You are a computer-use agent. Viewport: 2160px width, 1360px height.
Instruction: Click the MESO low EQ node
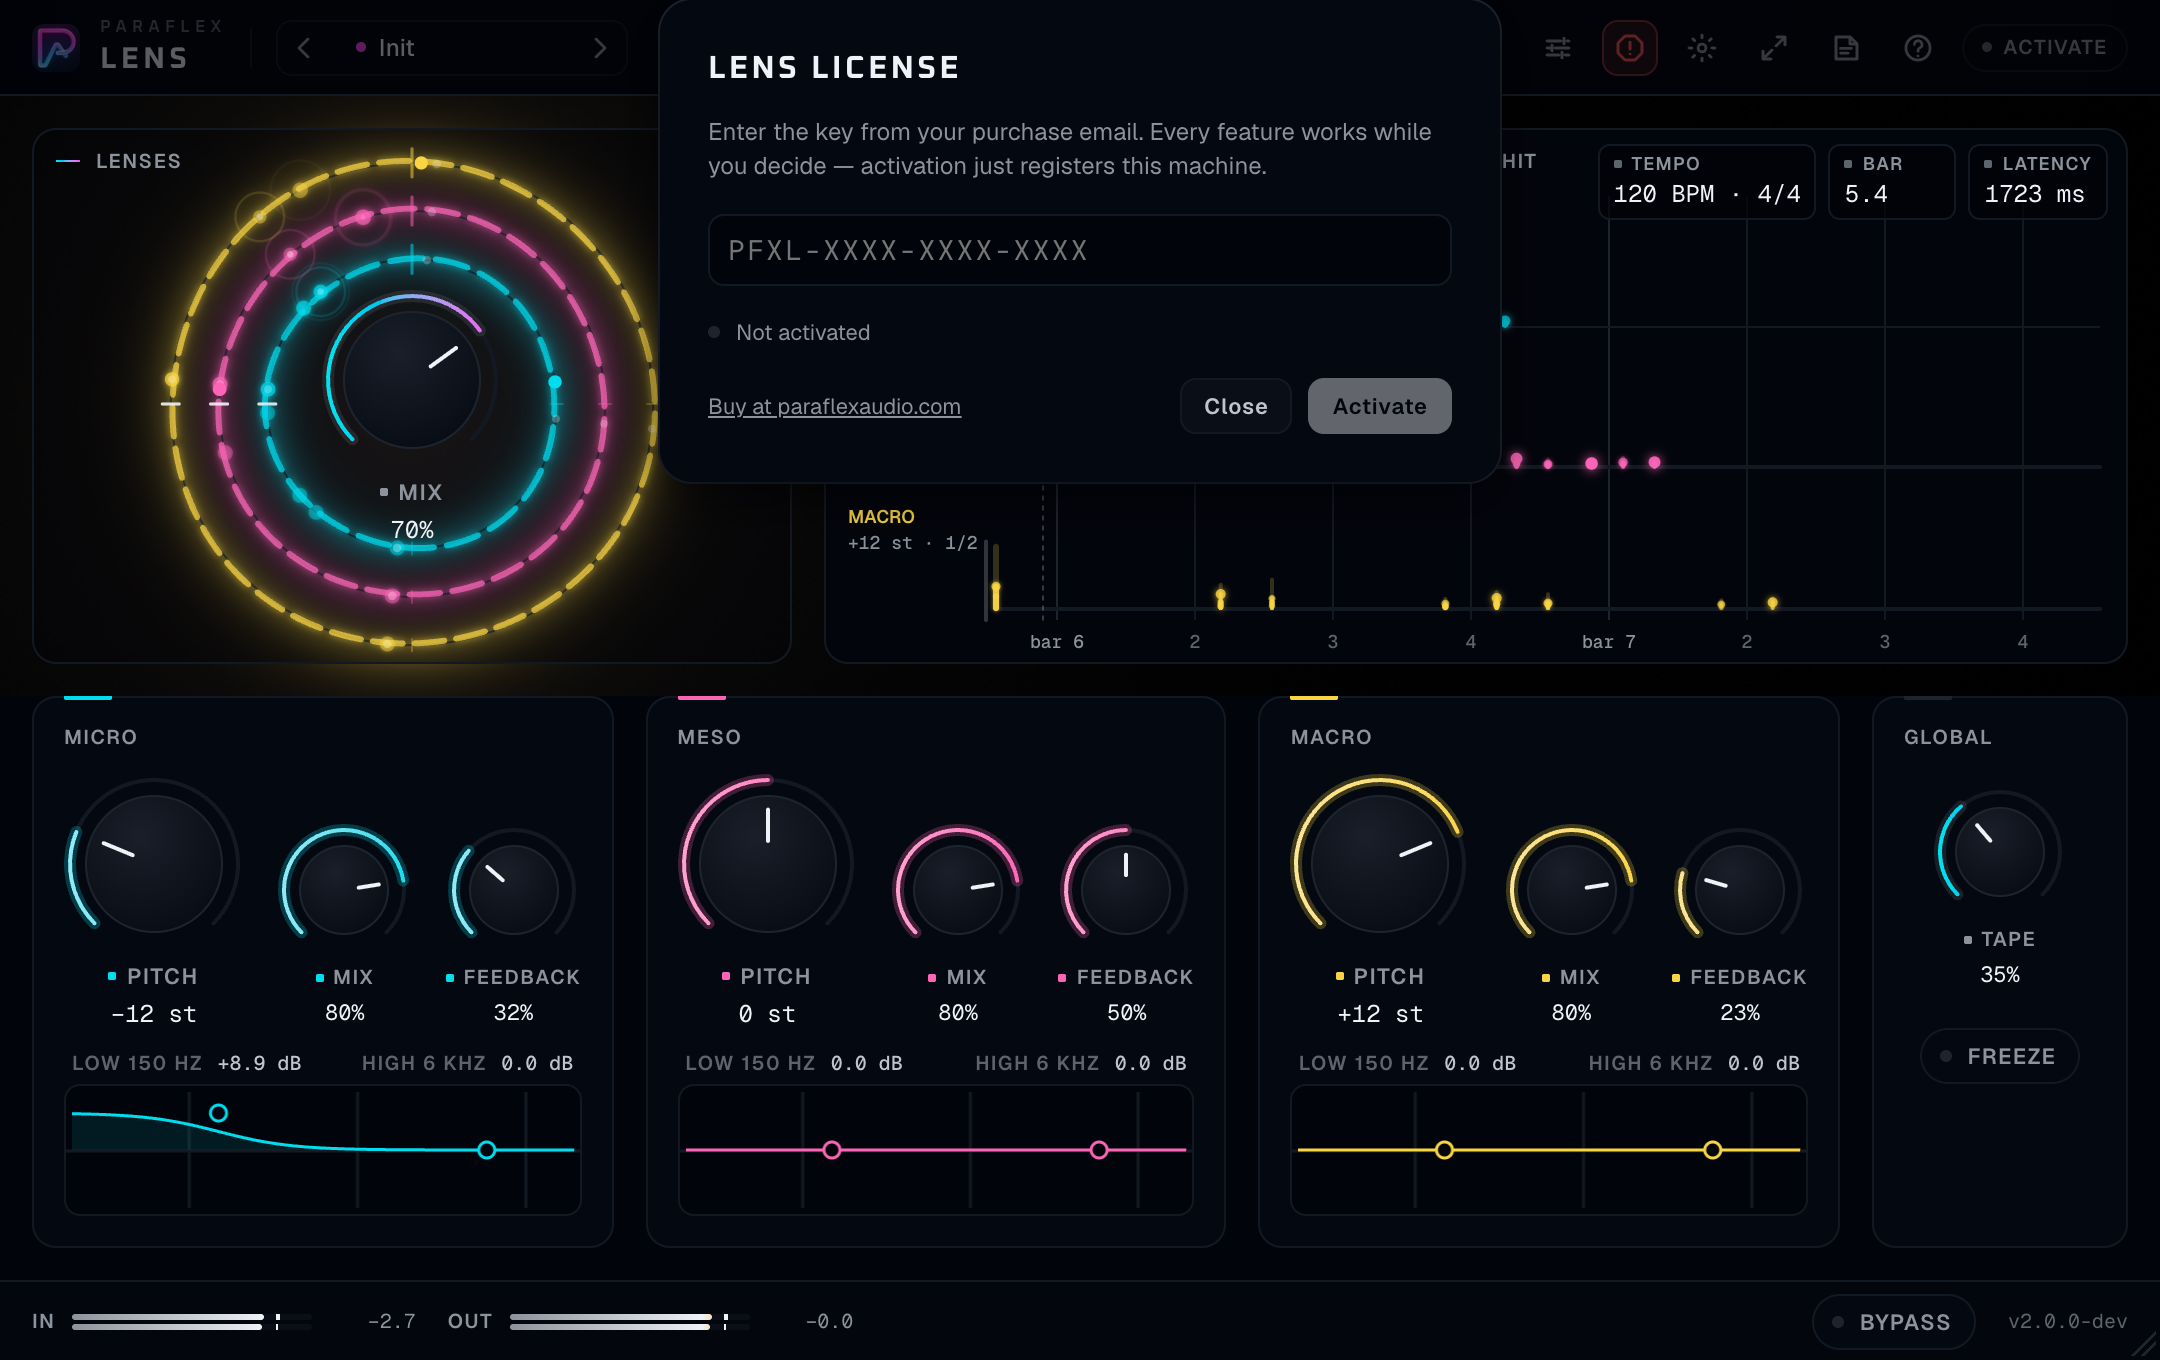point(831,1150)
